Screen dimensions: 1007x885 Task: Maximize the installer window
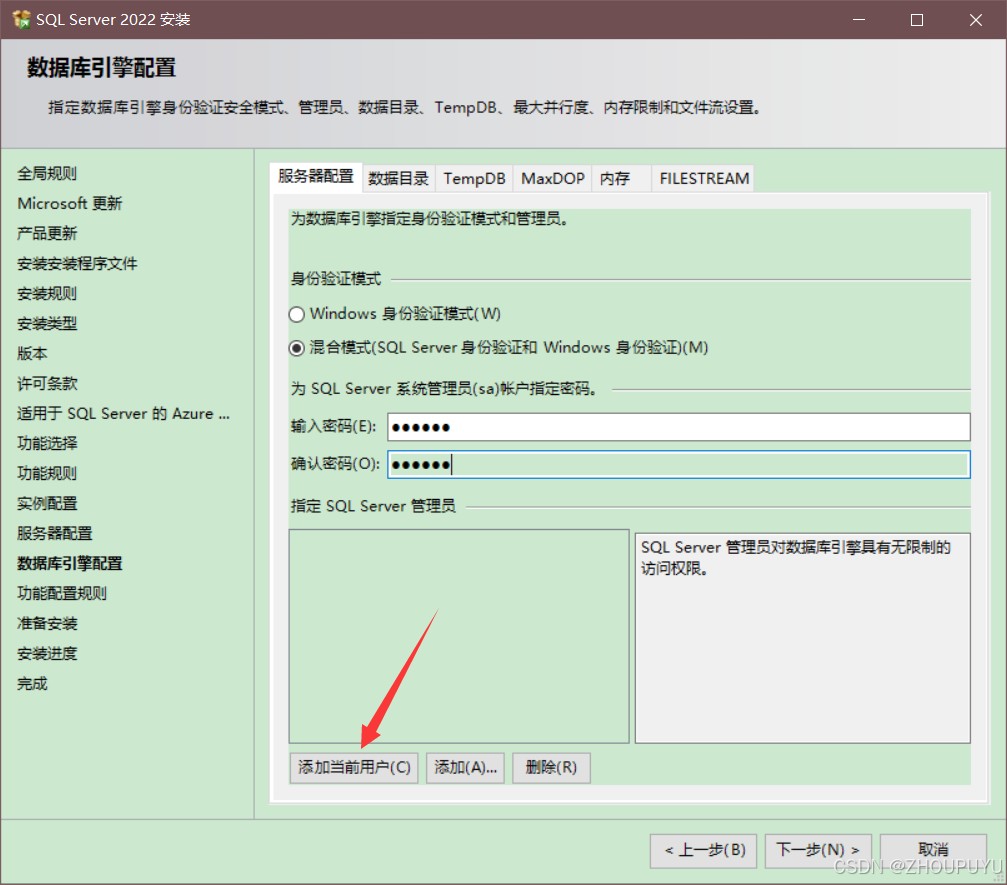(x=917, y=20)
